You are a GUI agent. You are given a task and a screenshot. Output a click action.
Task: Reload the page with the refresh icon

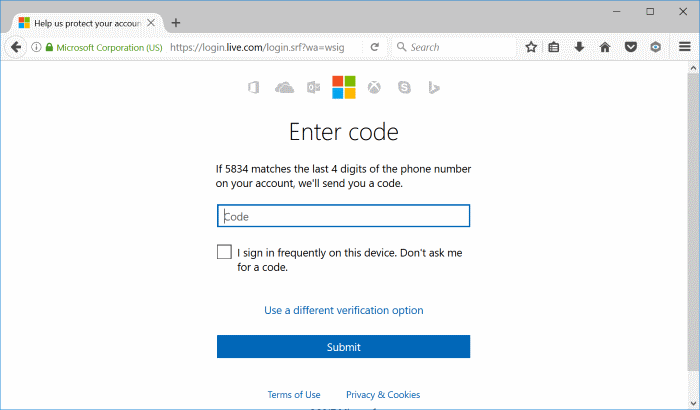coord(375,47)
